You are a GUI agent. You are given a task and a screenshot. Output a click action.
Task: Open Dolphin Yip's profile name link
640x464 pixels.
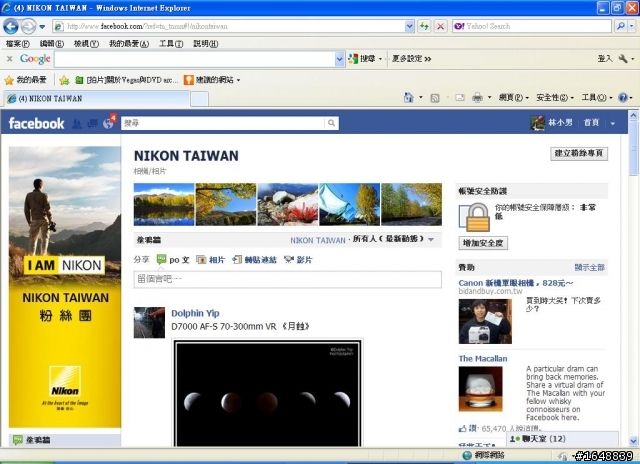click(x=195, y=313)
